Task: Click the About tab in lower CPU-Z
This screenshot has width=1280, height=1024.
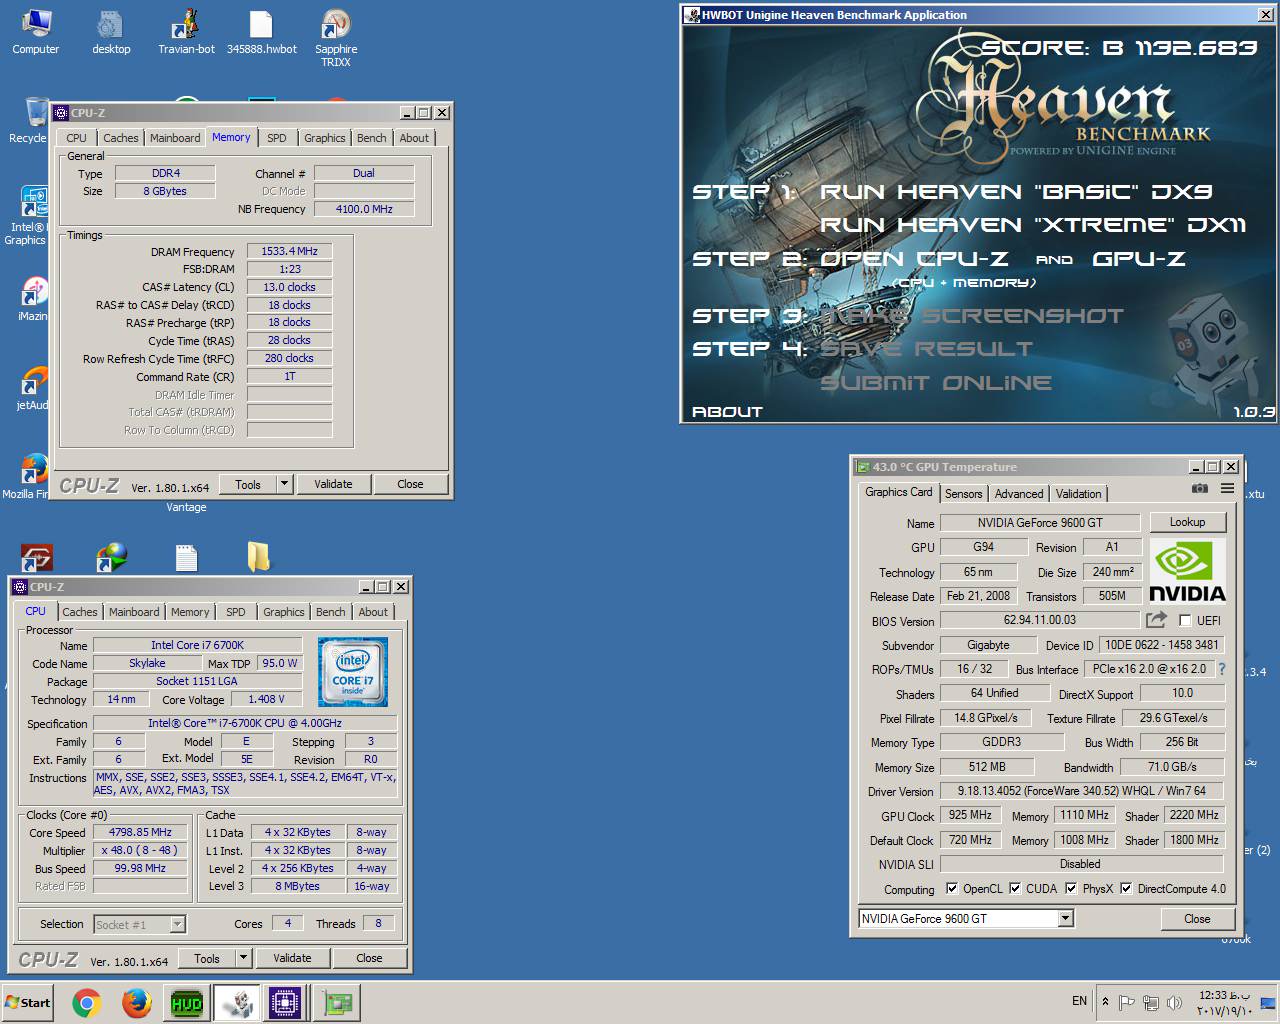Action: [x=373, y=612]
